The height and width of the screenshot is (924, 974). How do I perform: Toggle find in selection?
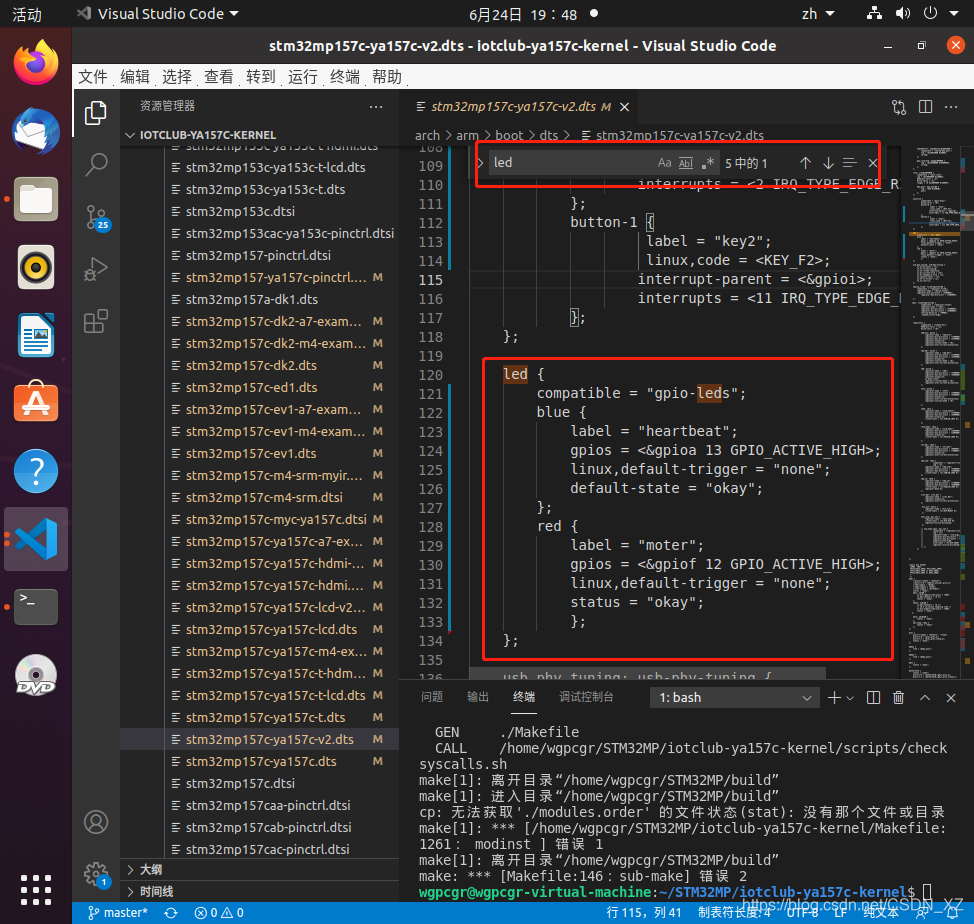point(850,163)
